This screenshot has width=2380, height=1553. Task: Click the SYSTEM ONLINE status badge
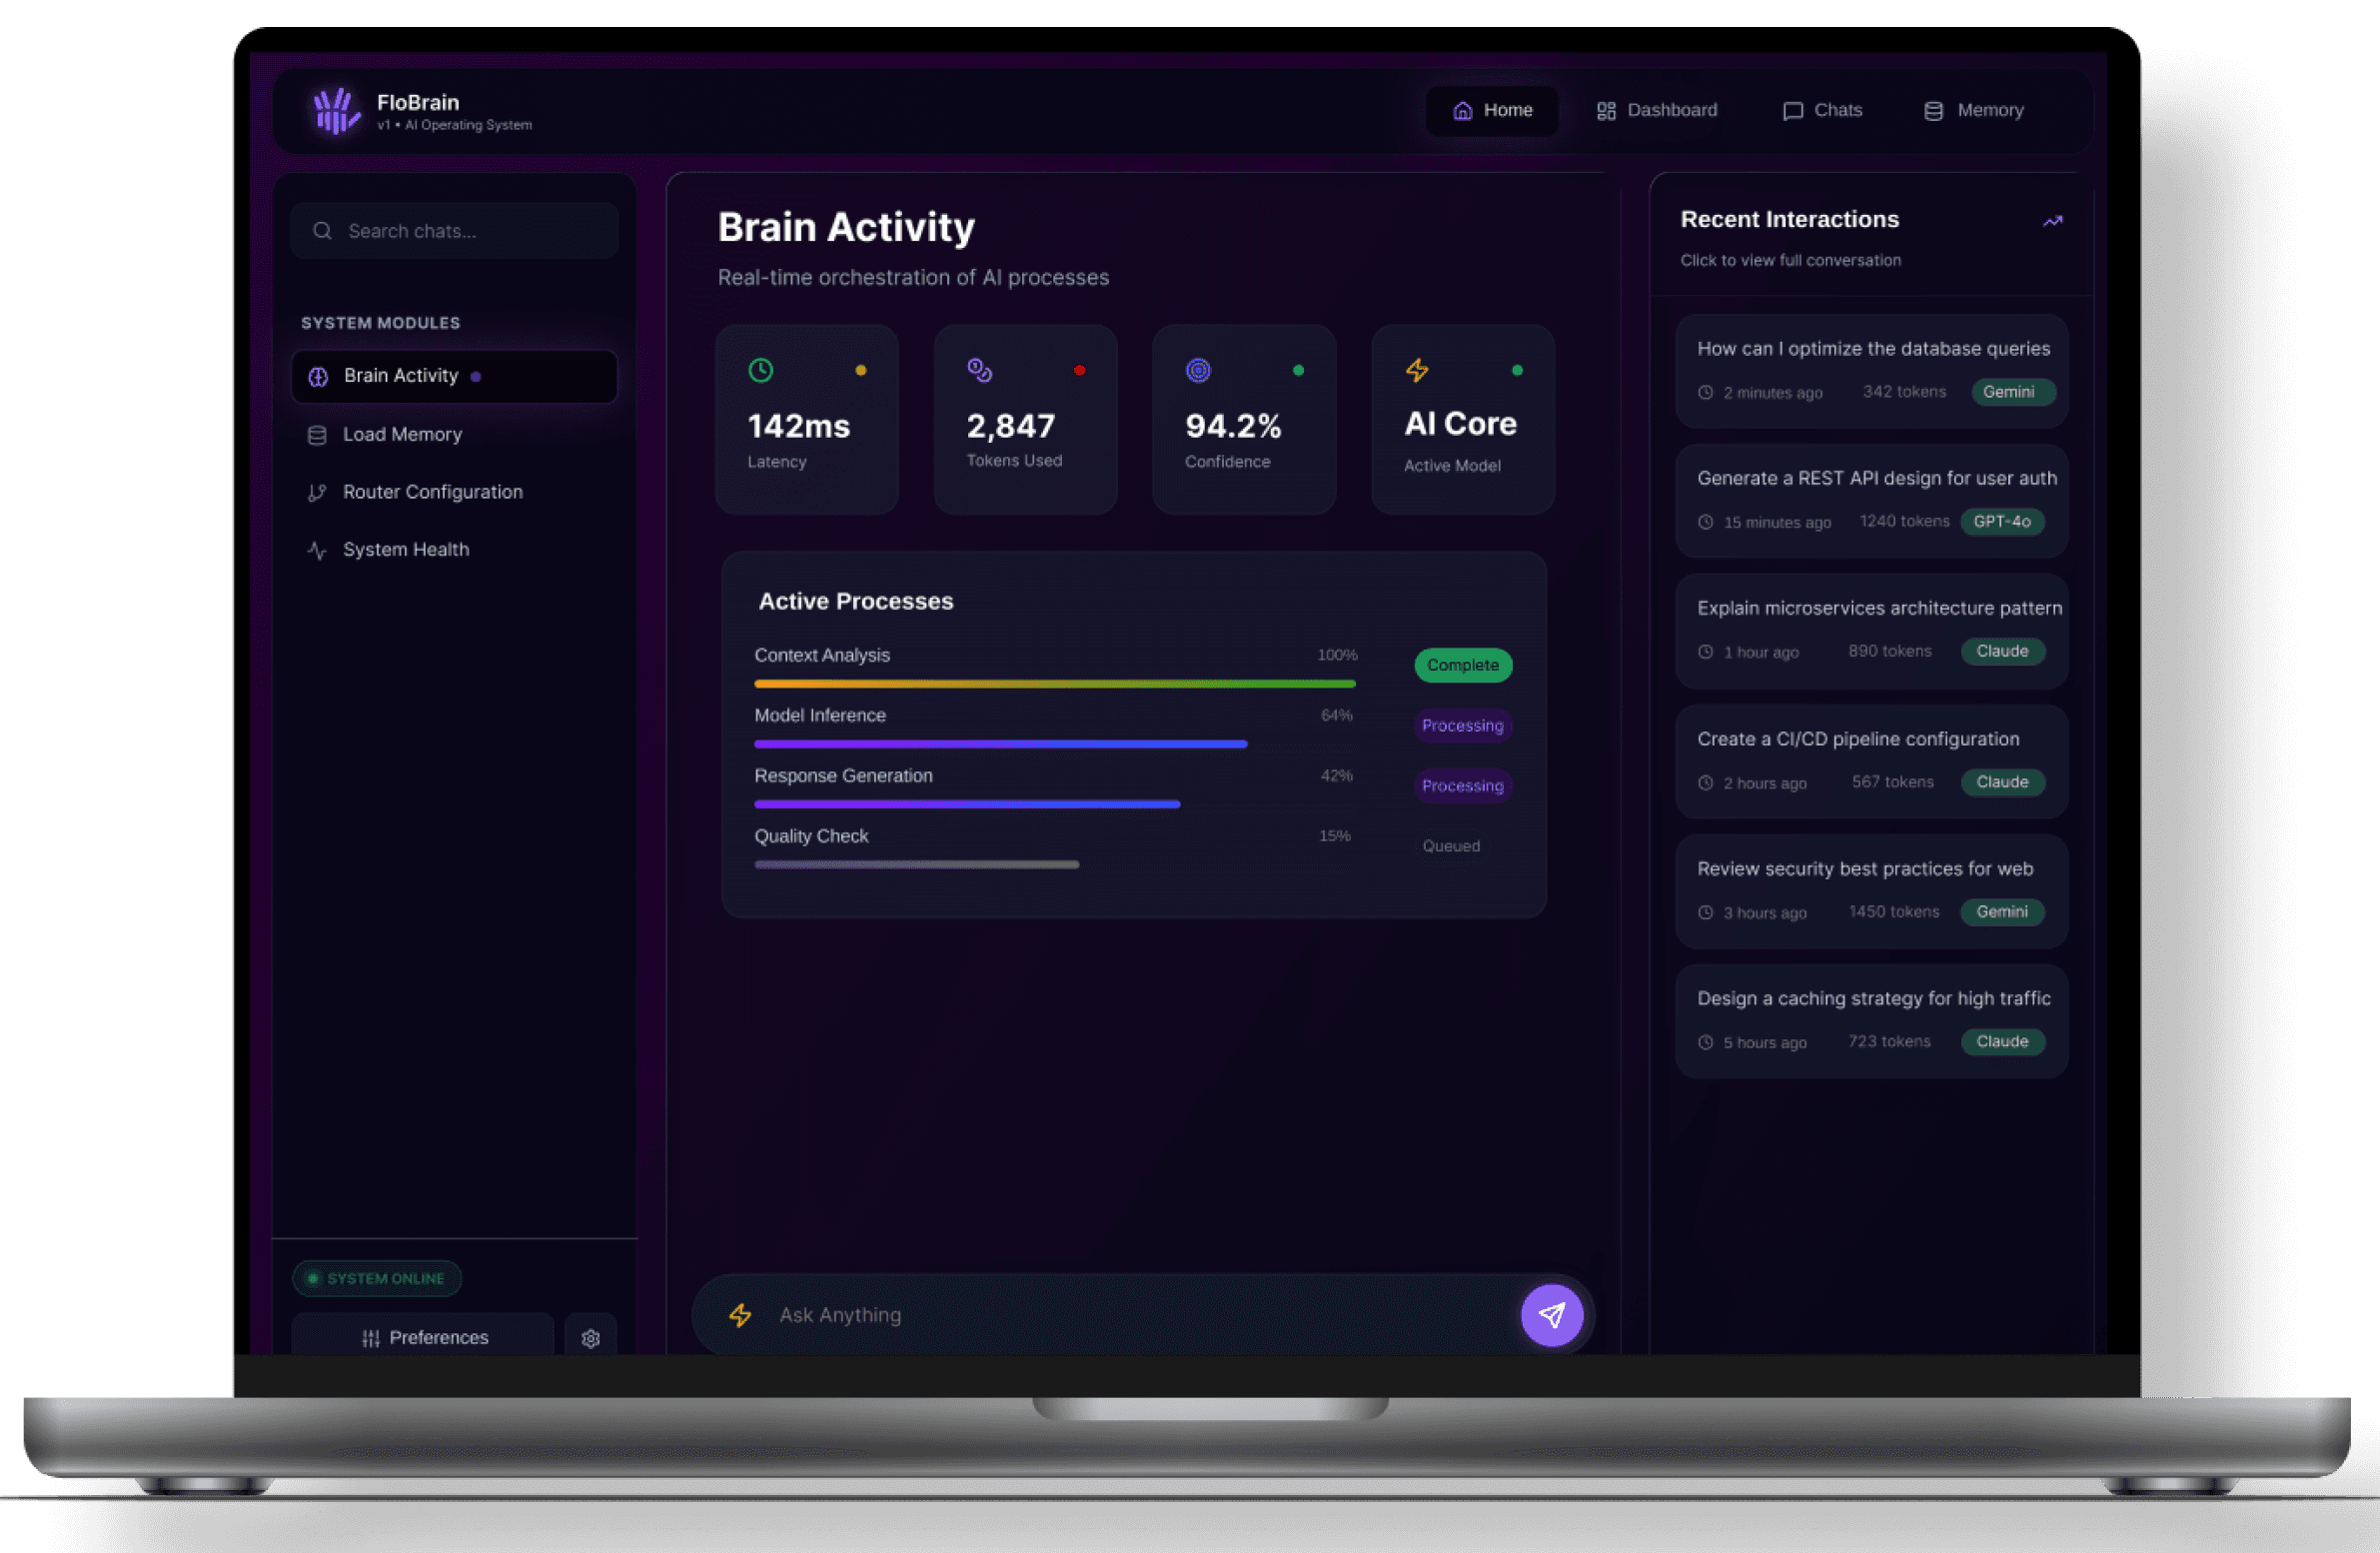pos(376,1279)
